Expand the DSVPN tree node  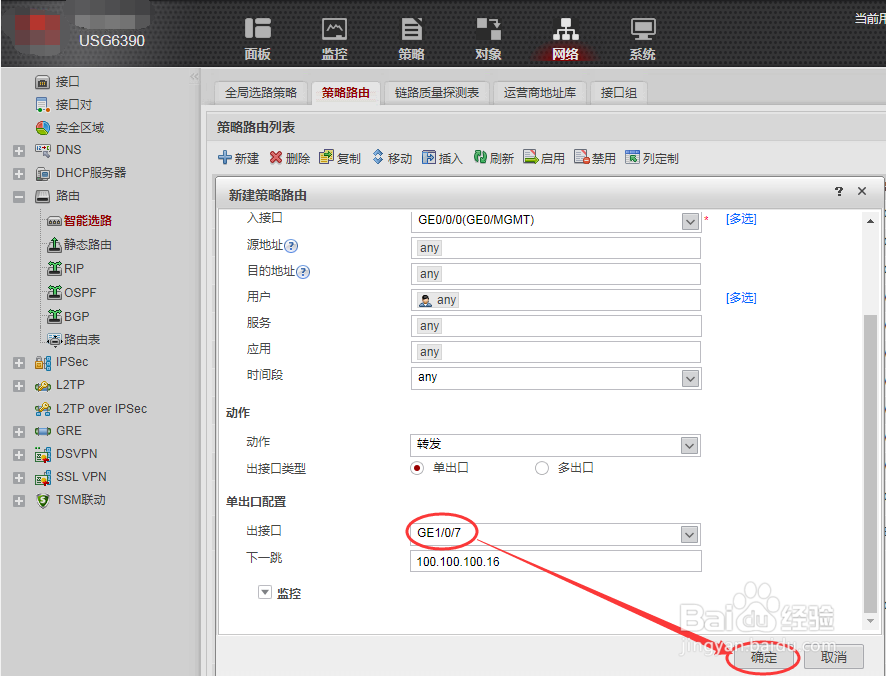[x=19, y=455]
